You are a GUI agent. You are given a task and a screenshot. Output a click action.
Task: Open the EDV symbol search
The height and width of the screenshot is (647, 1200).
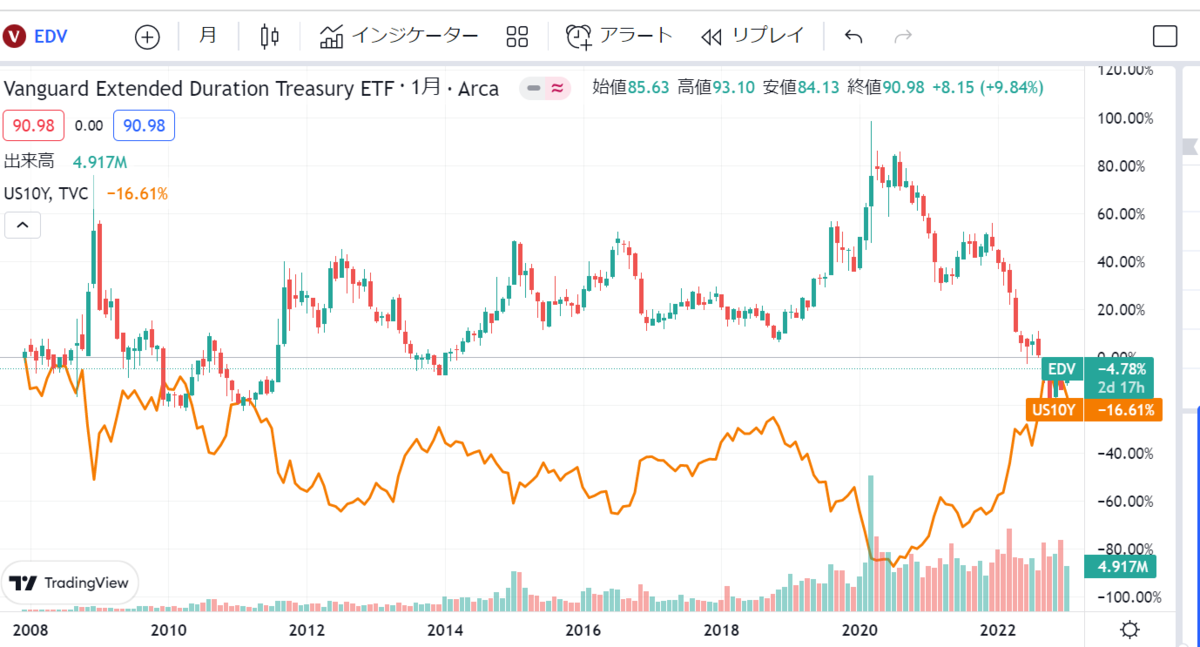click(36, 37)
